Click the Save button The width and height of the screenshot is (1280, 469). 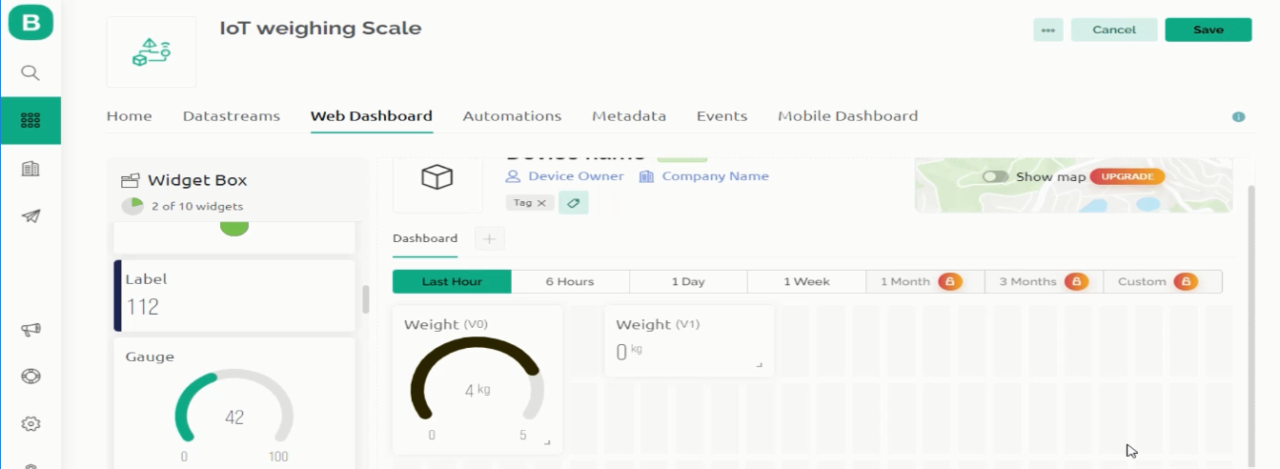(x=1208, y=30)
